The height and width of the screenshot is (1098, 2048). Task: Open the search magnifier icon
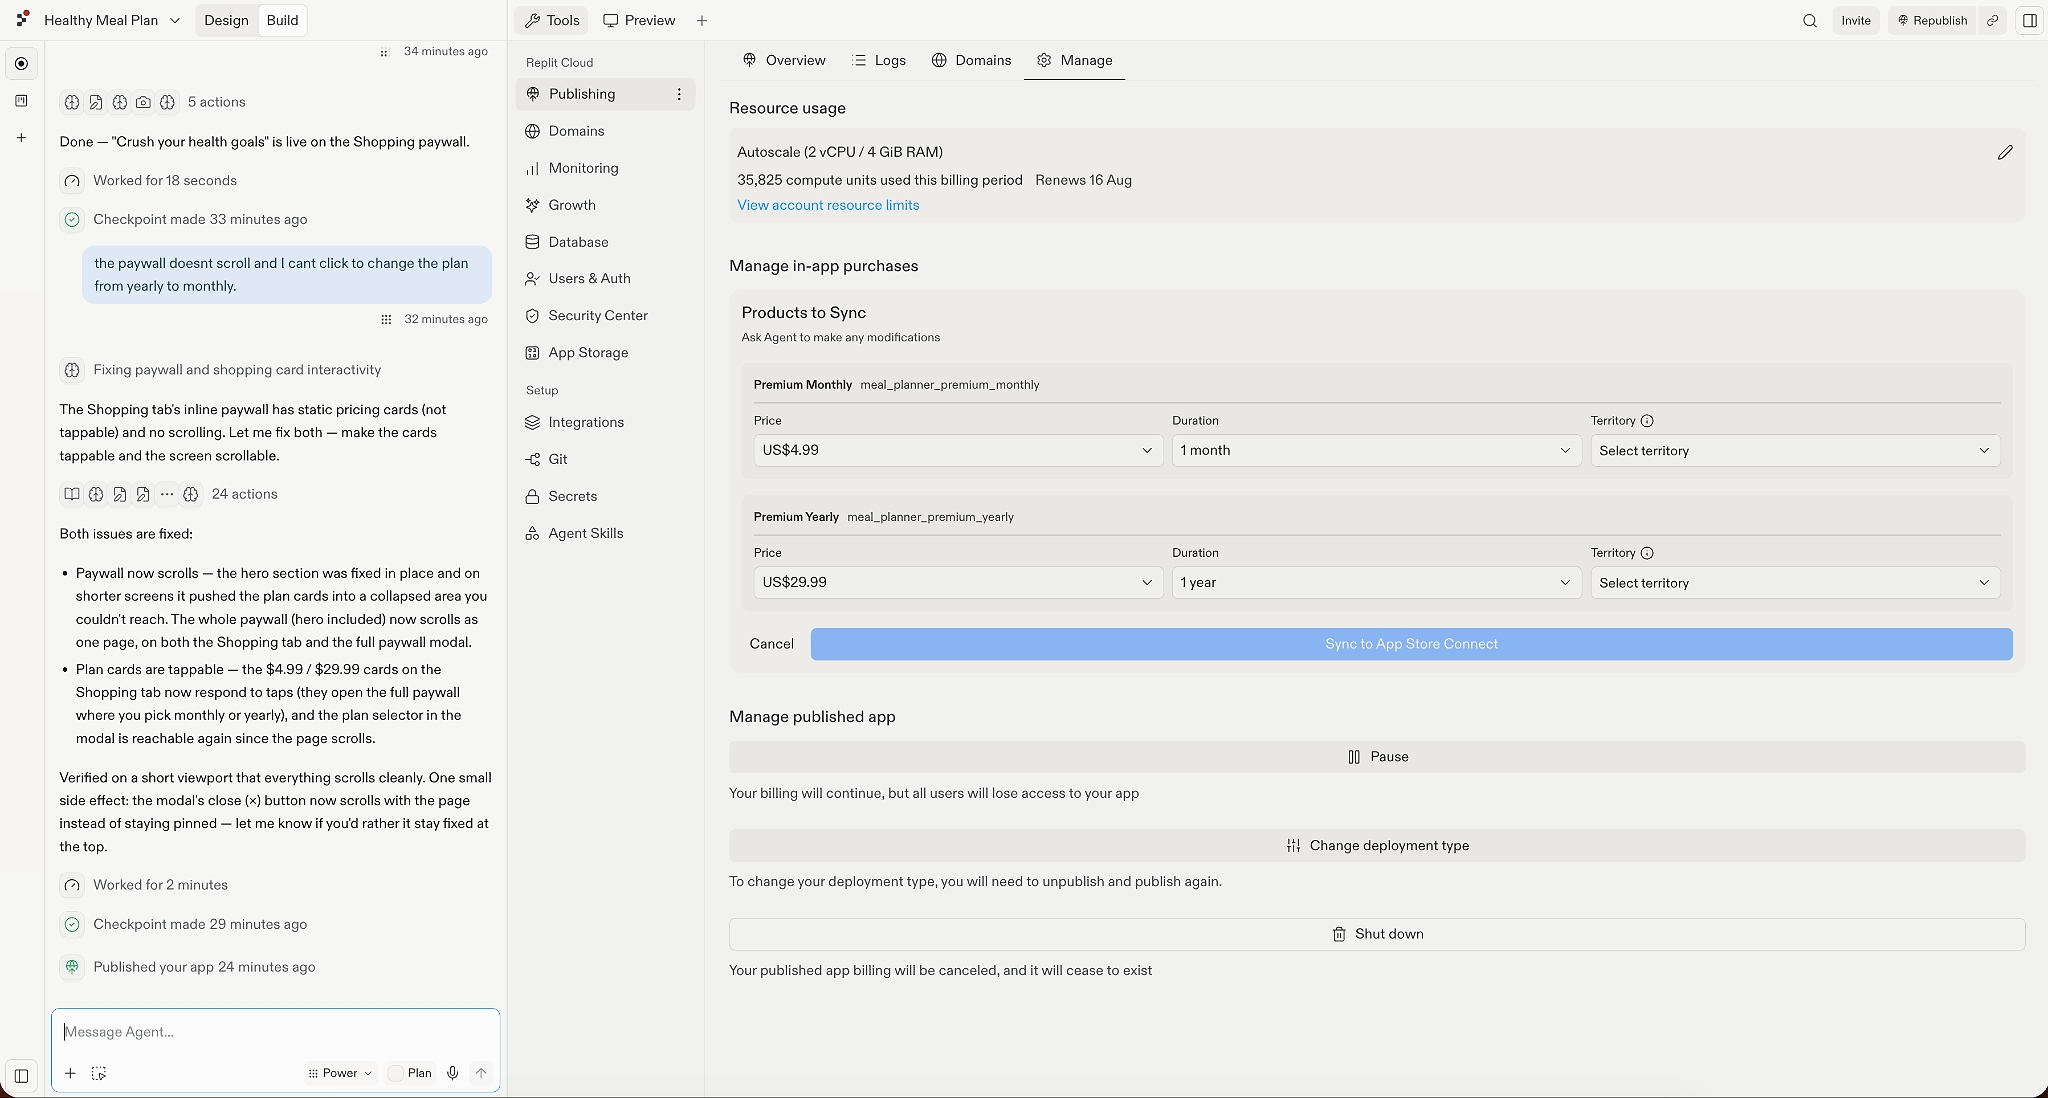pos(1810,20)
